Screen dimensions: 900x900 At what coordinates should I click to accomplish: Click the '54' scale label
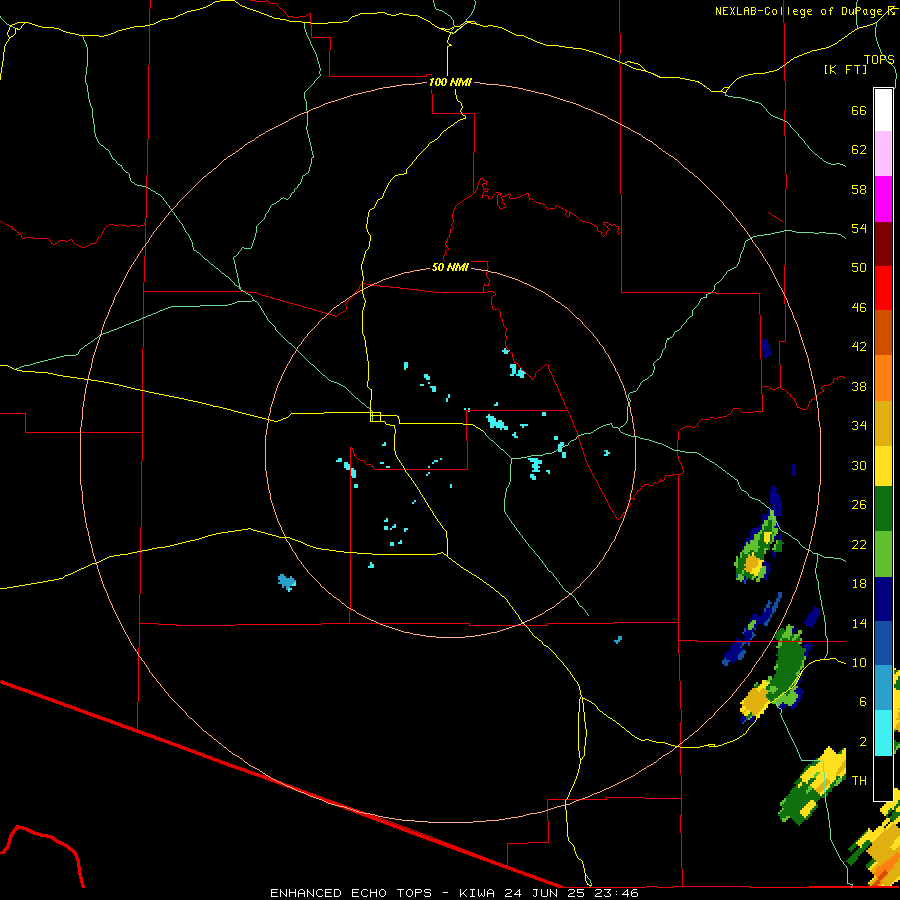point(859,228)
